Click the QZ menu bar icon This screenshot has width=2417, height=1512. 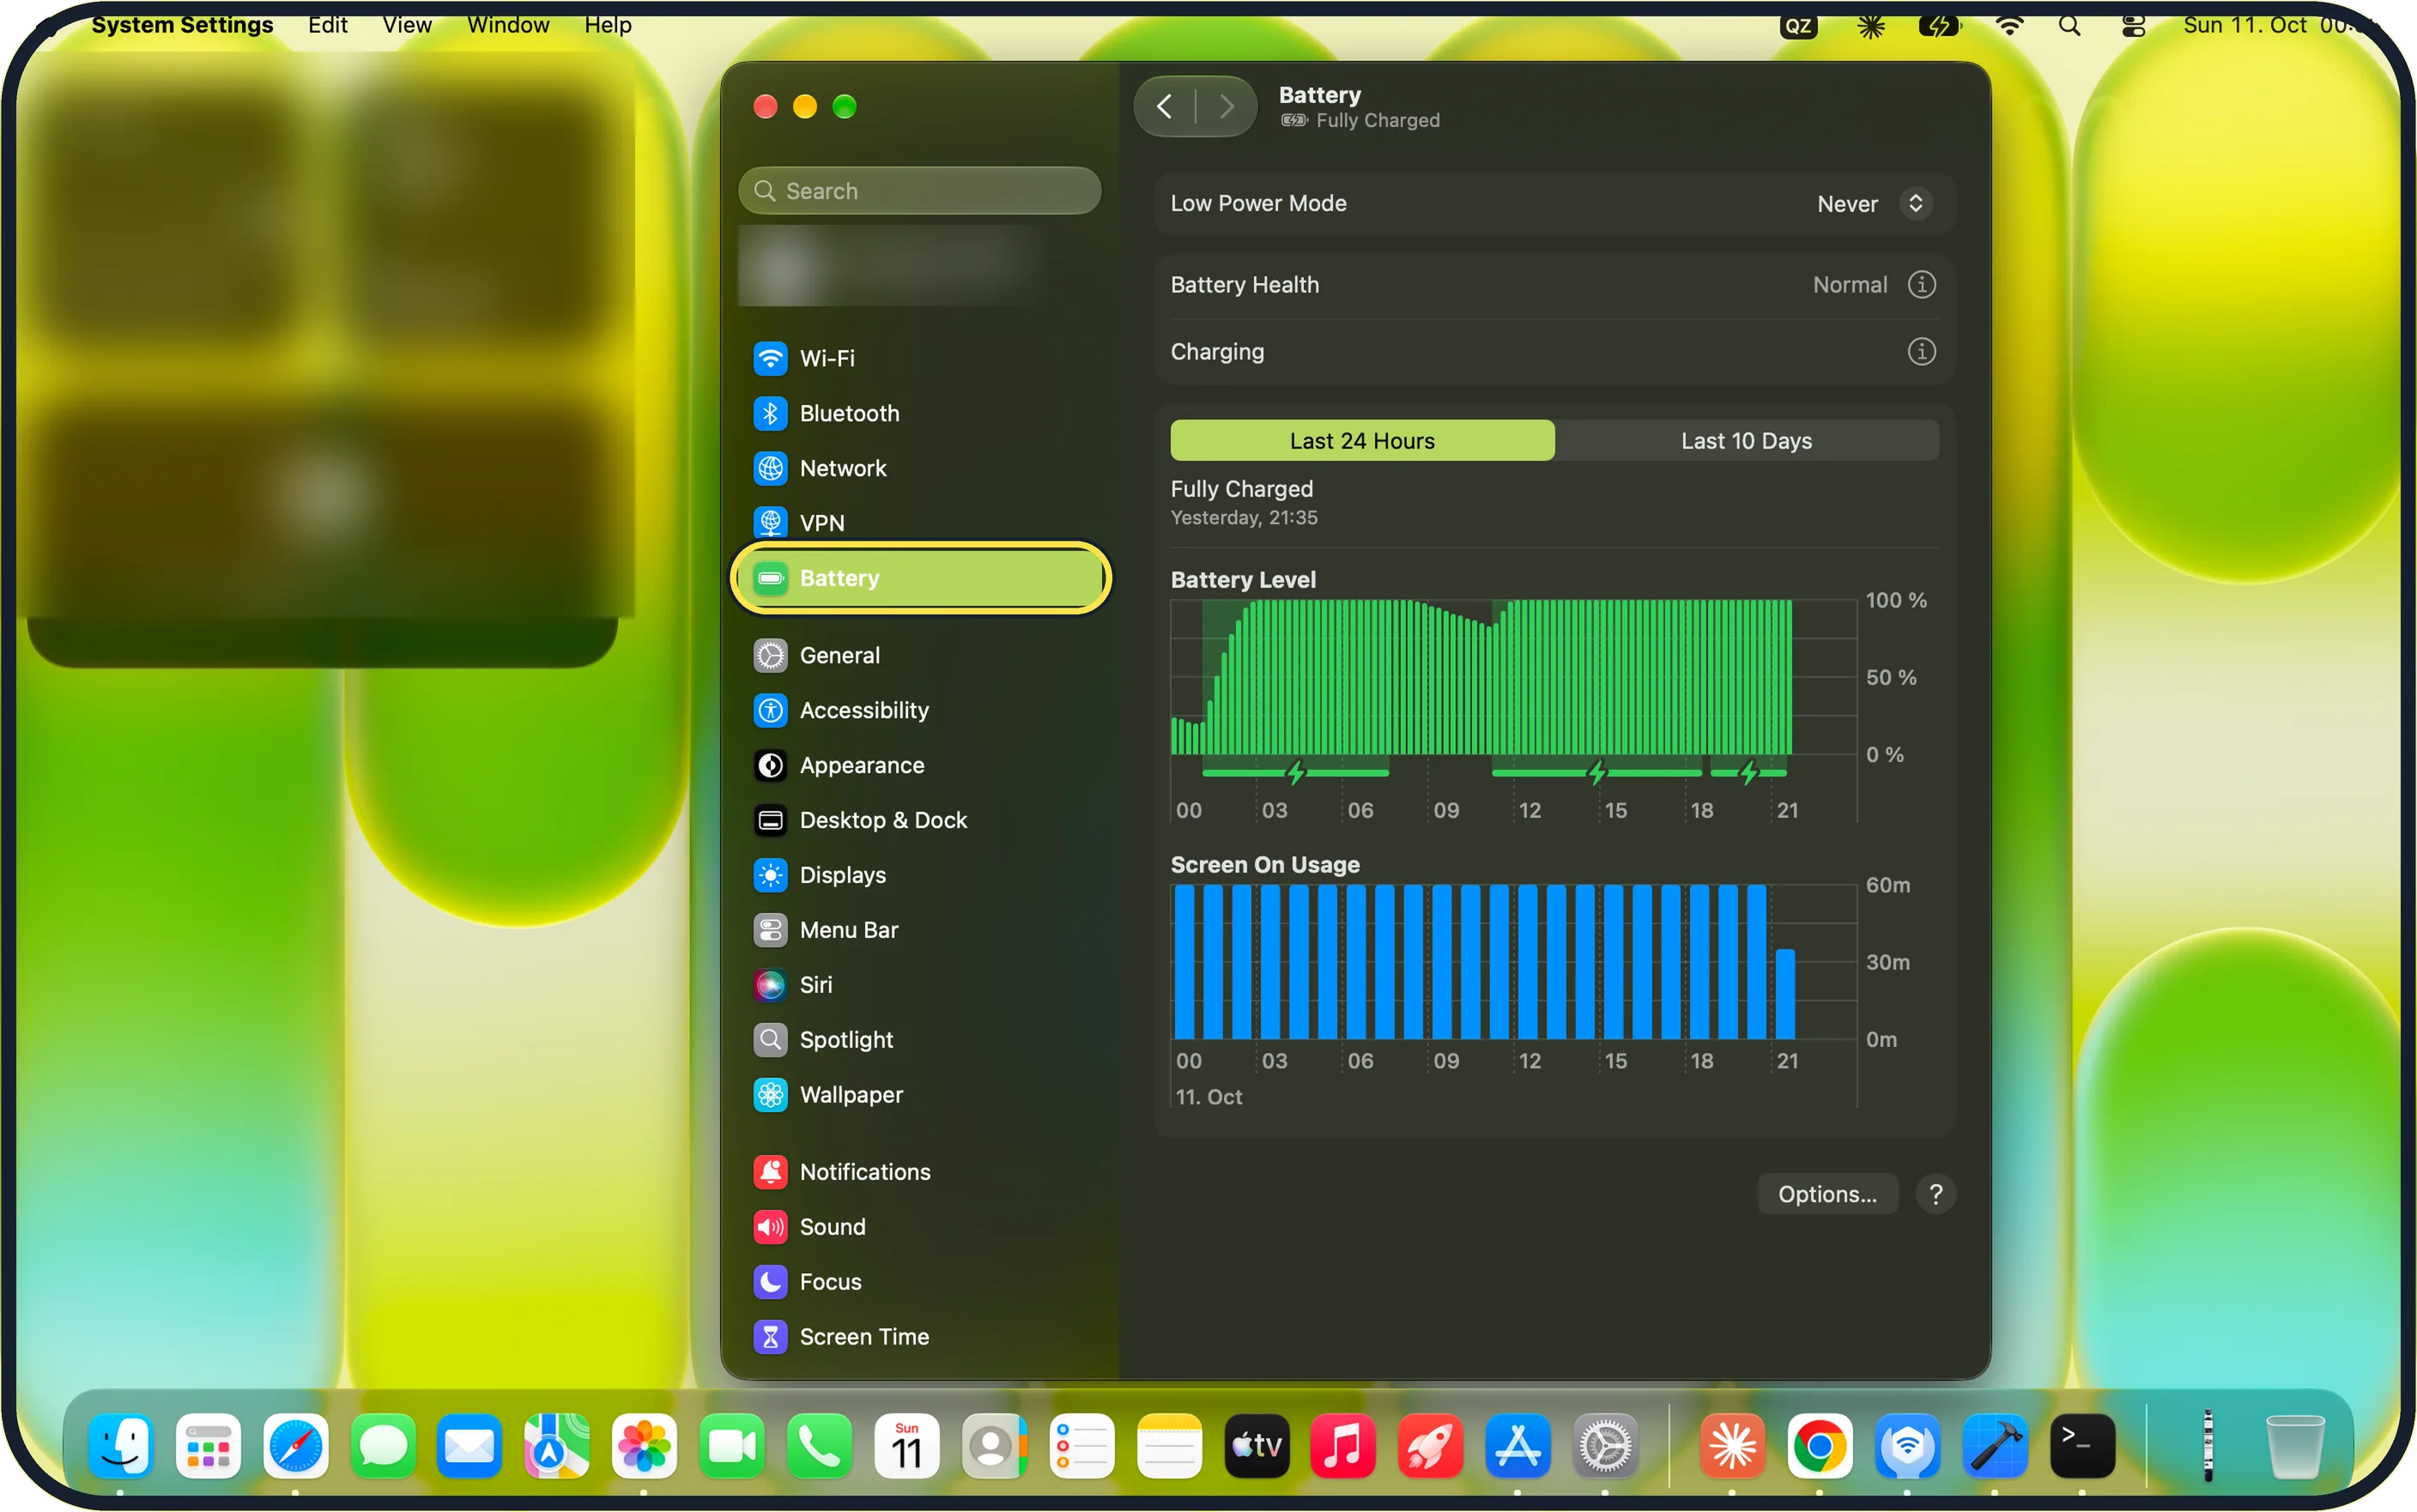[1798, 26]
